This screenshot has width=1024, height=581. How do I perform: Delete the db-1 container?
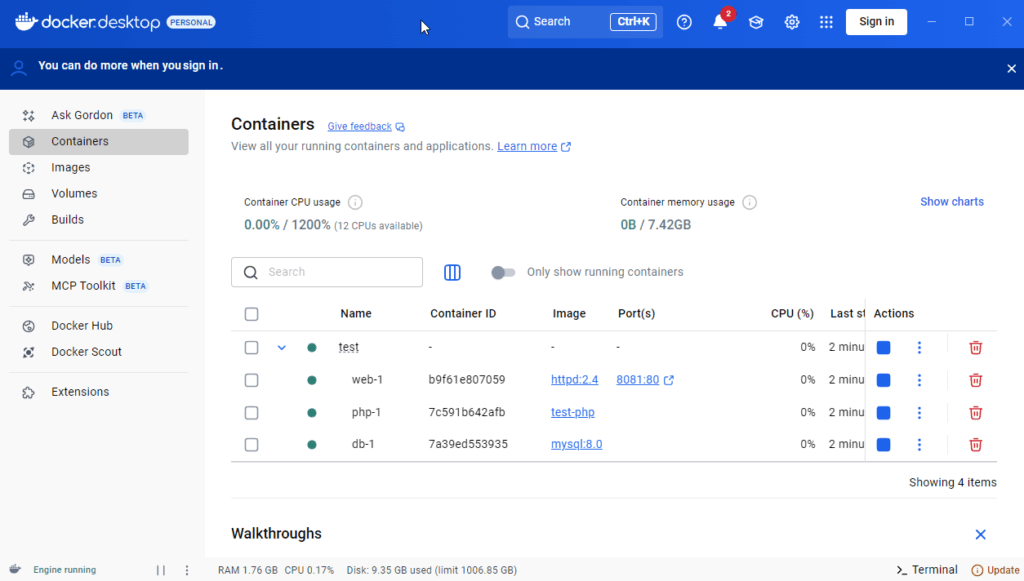pyautogui.click(x=976, y=445)
